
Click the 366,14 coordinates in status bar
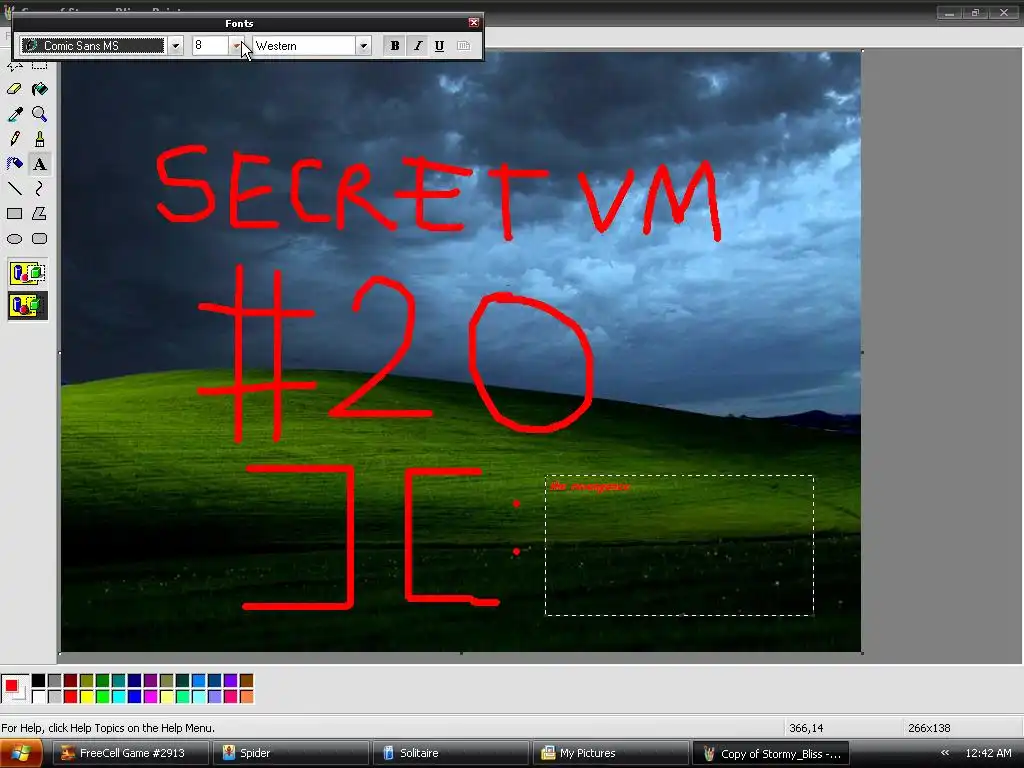[806, 728]
